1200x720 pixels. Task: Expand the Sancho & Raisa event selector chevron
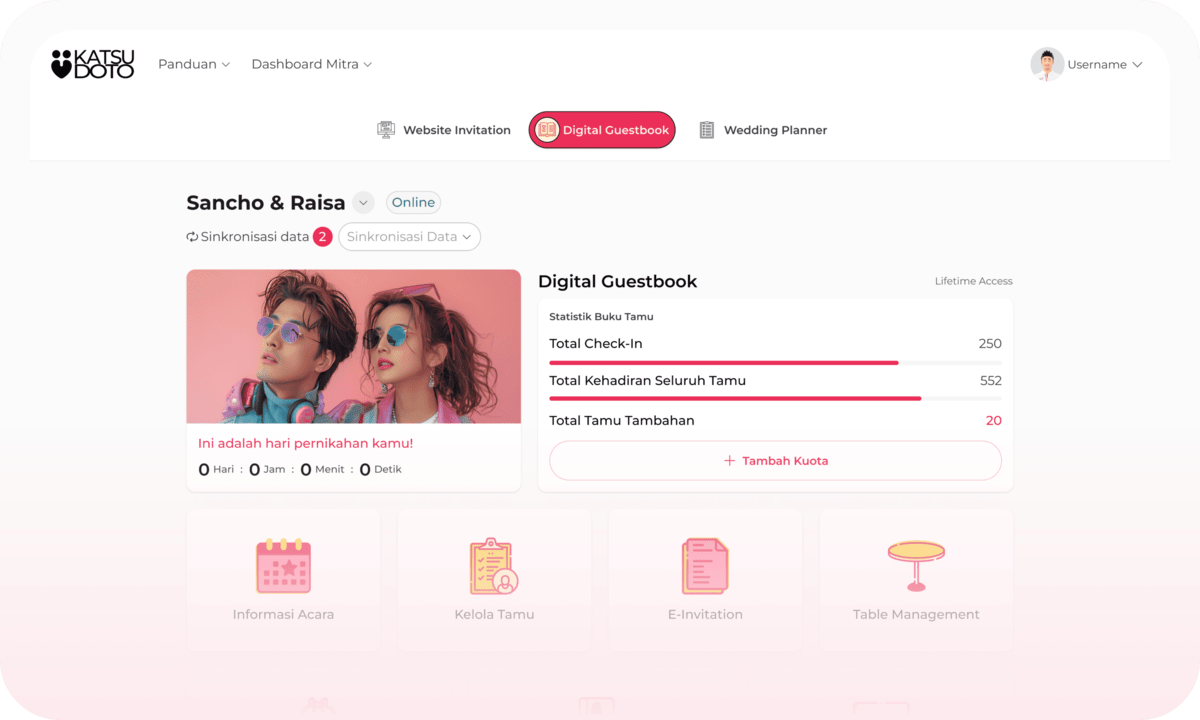[364, 203]
